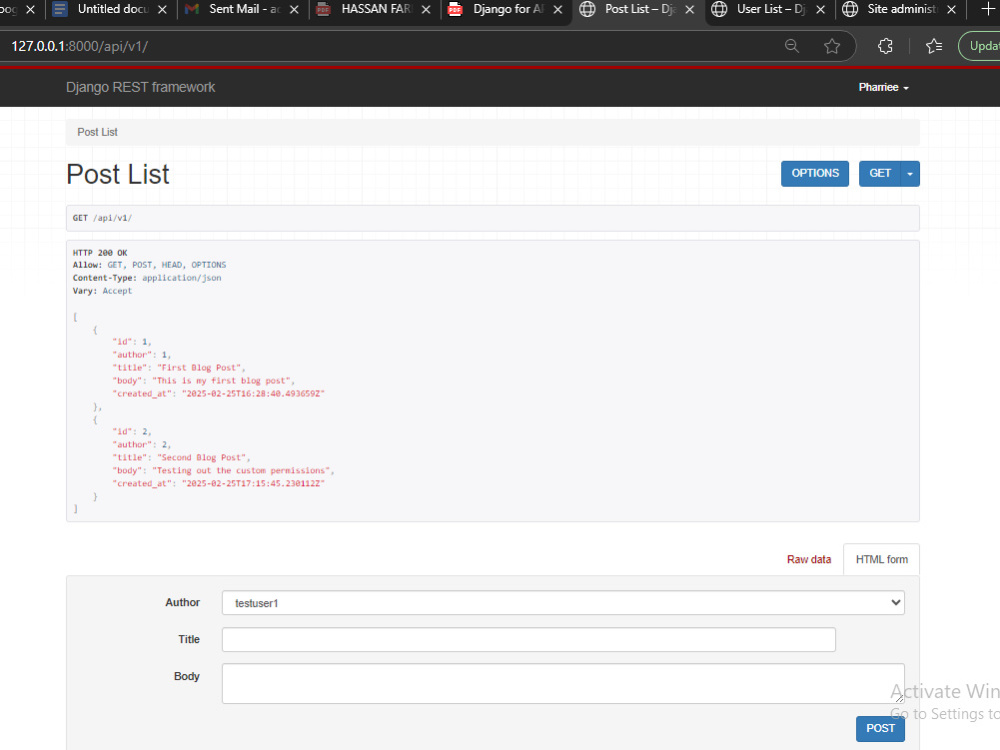Click the "First Blog Post" title text
1000x750 pixels.
point(199,368)
